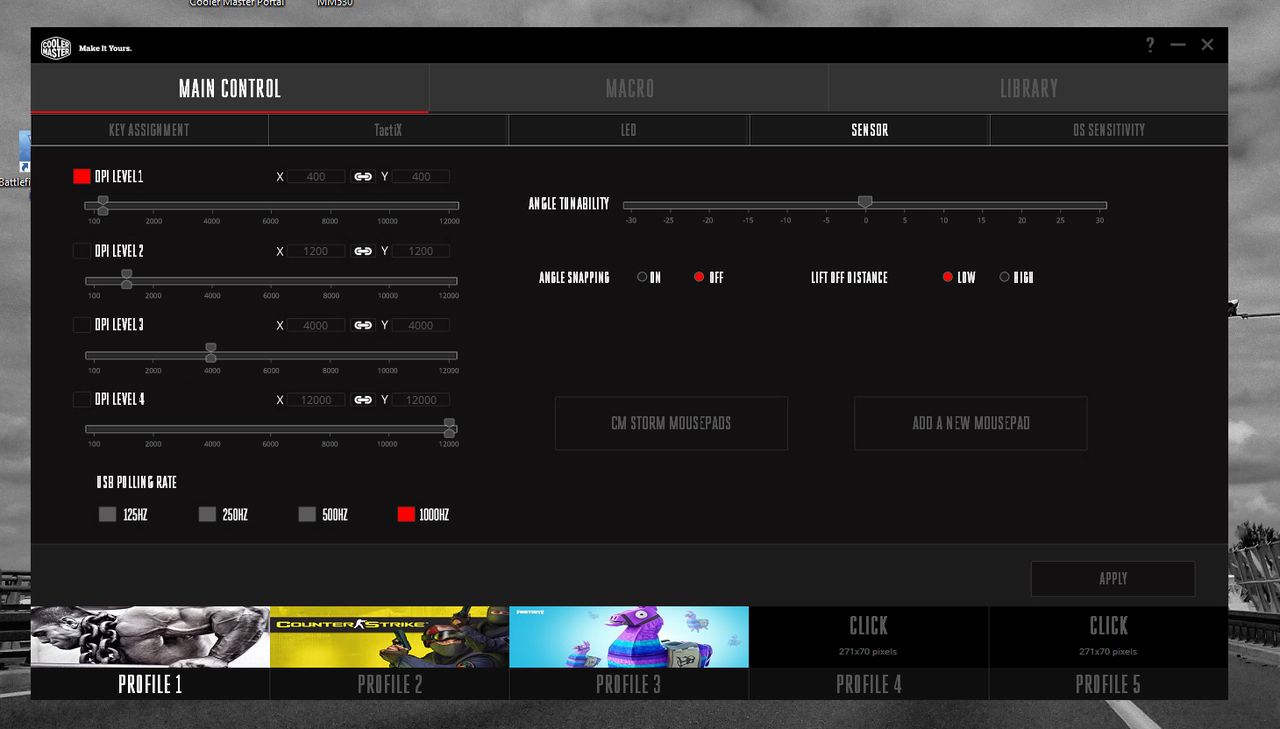Click Profile 4 image placeholder
The height and width of the screenshot is (729, 1280).
click(x=868, y=636)
